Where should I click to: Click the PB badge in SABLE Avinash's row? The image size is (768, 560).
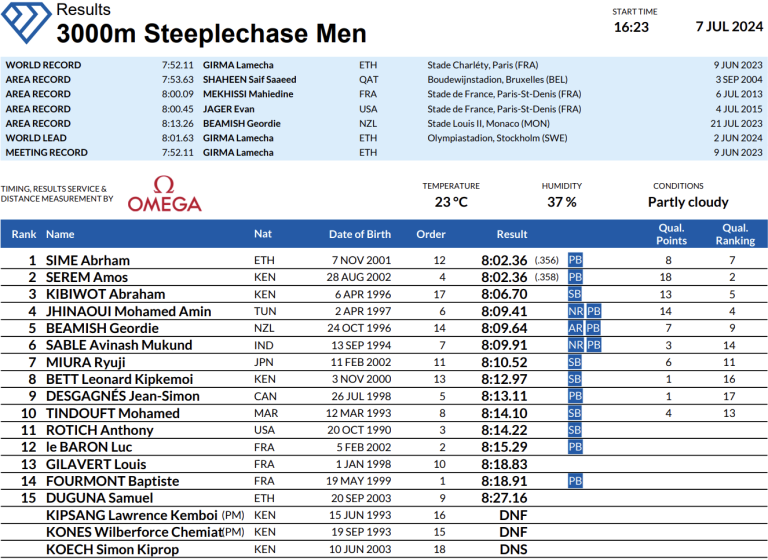click(593, 345)
